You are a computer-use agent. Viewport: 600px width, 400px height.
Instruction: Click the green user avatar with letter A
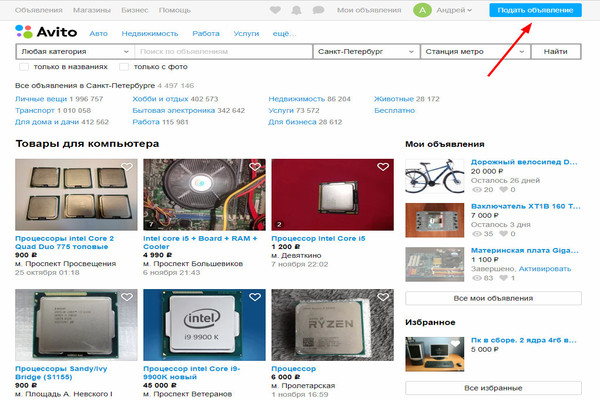422,10
